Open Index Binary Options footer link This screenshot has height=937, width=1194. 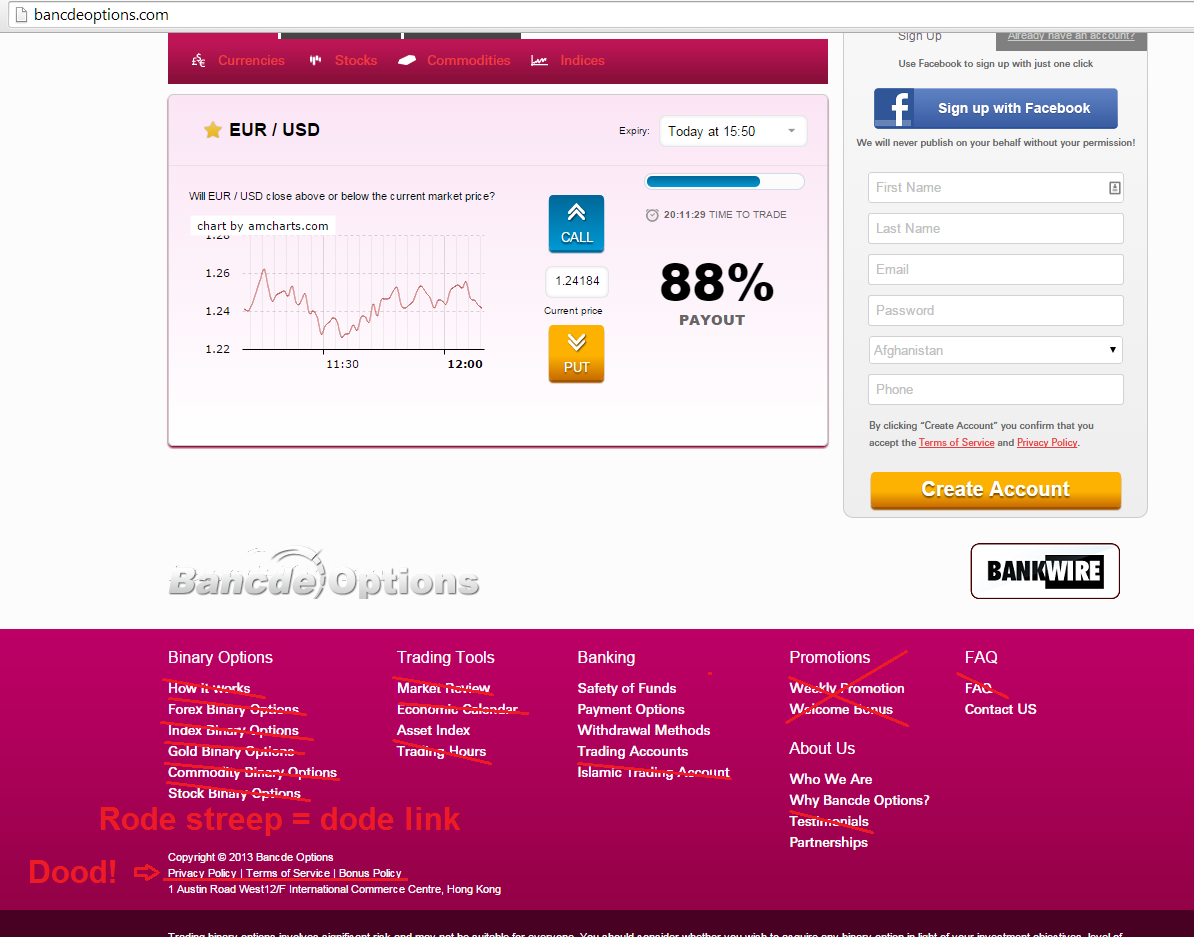233,730
